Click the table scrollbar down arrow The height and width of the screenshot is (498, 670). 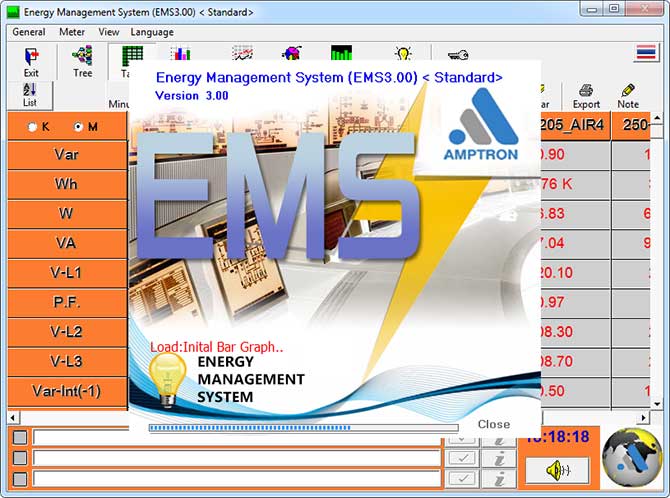[x=657, y=404]
